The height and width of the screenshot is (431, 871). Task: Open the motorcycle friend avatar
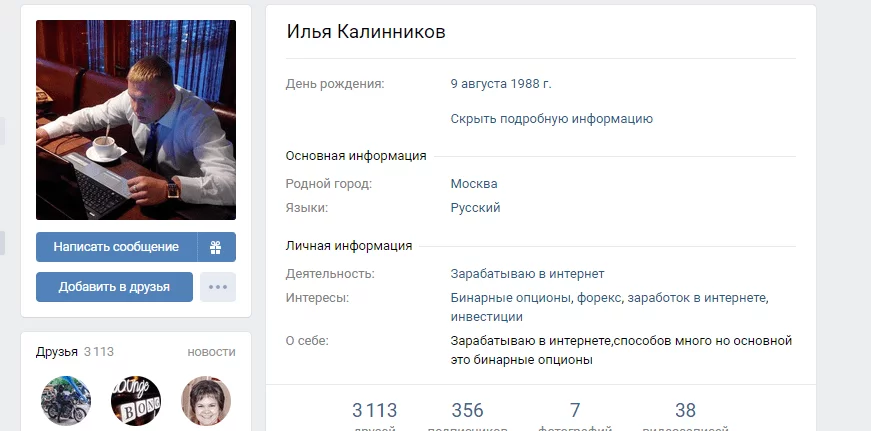click(66, 400)
